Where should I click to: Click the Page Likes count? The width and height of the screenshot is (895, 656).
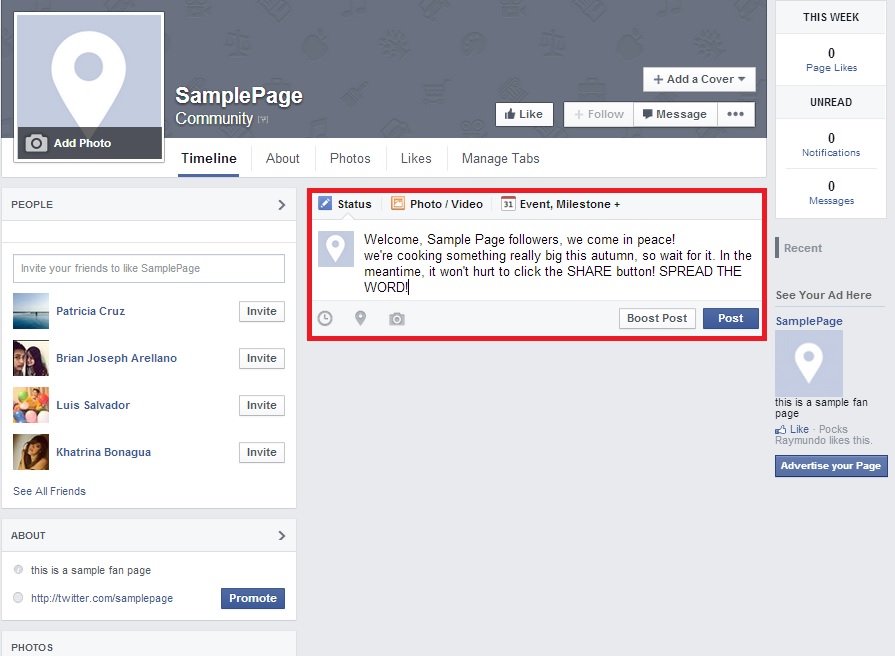831,53
